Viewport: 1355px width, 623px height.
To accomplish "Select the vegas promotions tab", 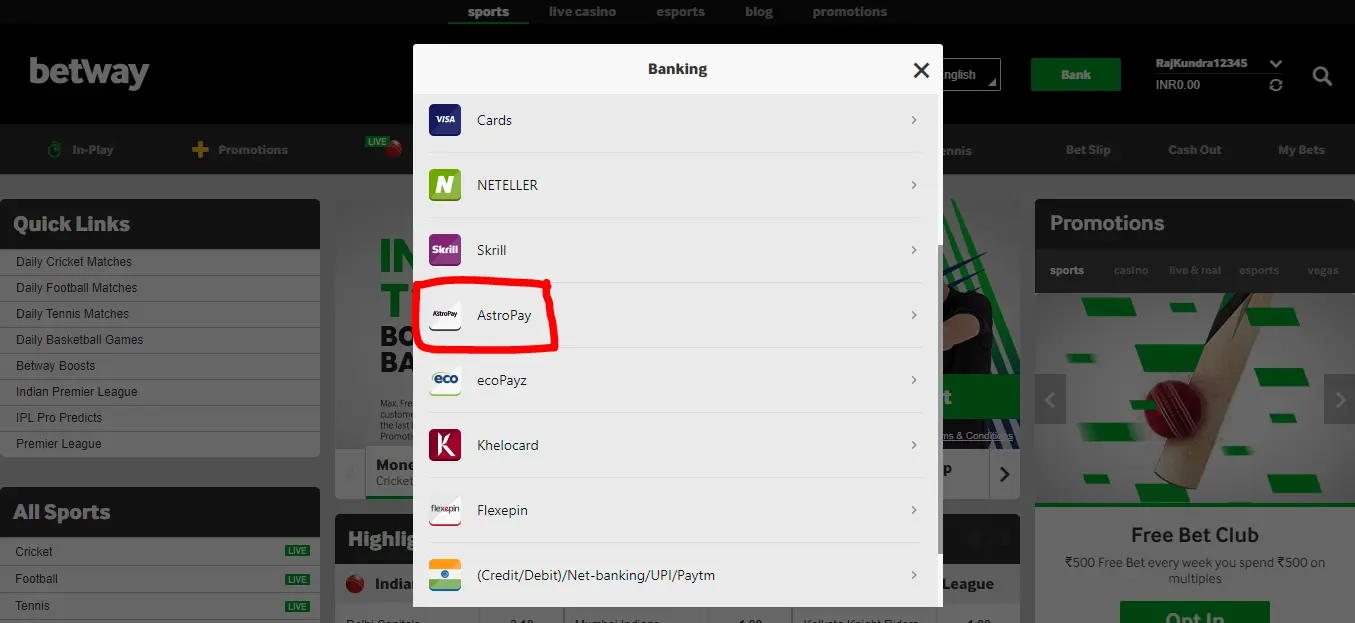I will pos(1323,271).
